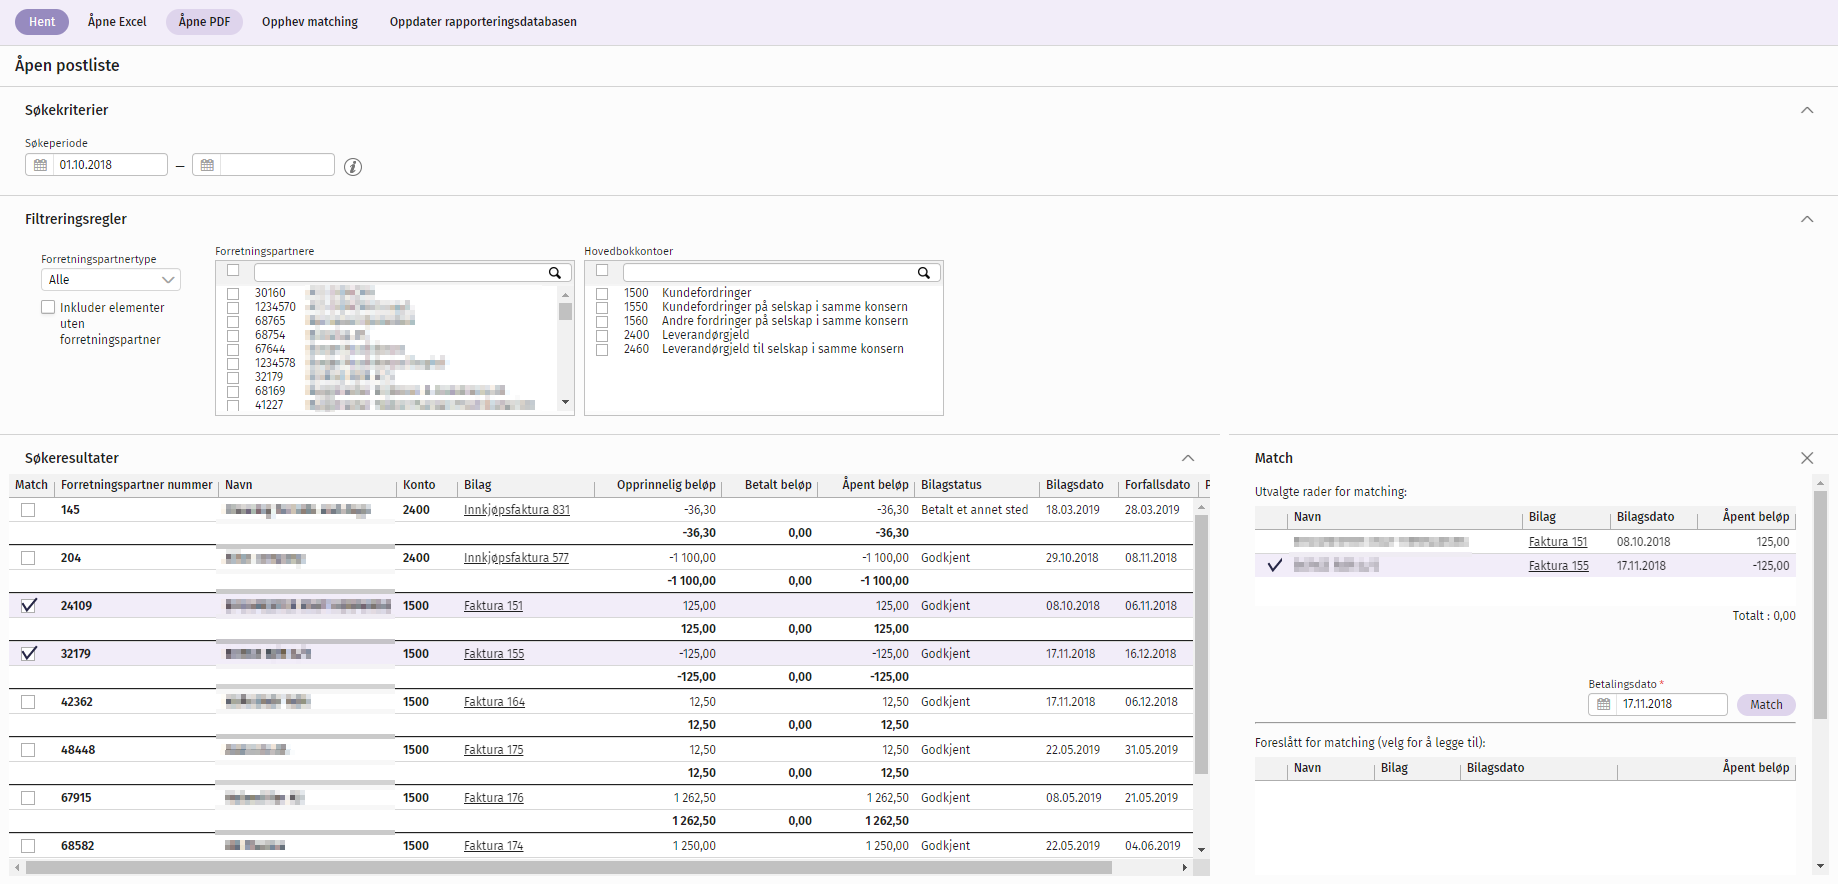This screenshot has width=1838, height=884.
Task: Collapse the Søkekriterier section
Action: click(x=1807, y=110)
